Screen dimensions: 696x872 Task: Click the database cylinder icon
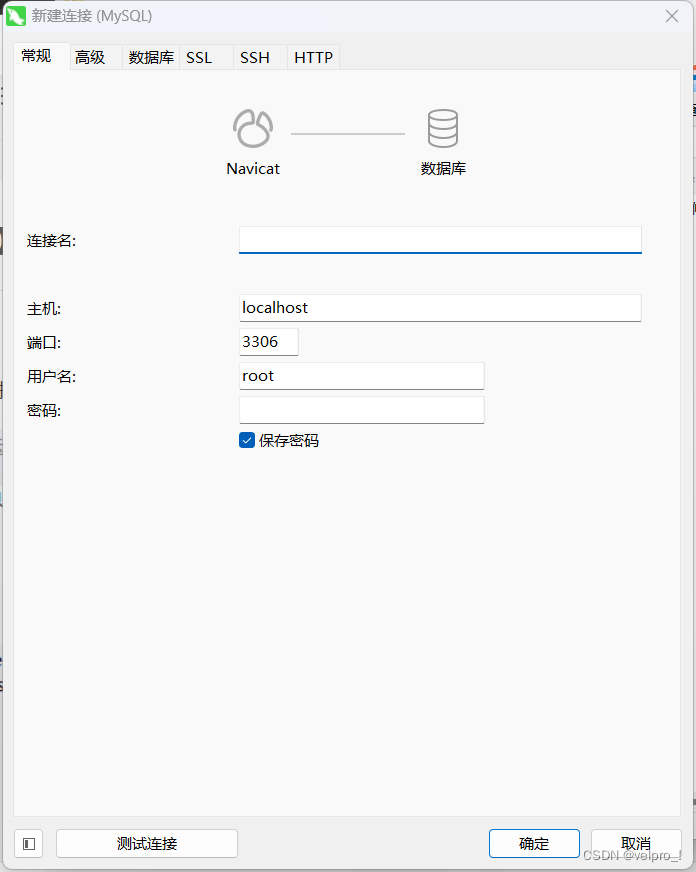[x=443, y=128]
